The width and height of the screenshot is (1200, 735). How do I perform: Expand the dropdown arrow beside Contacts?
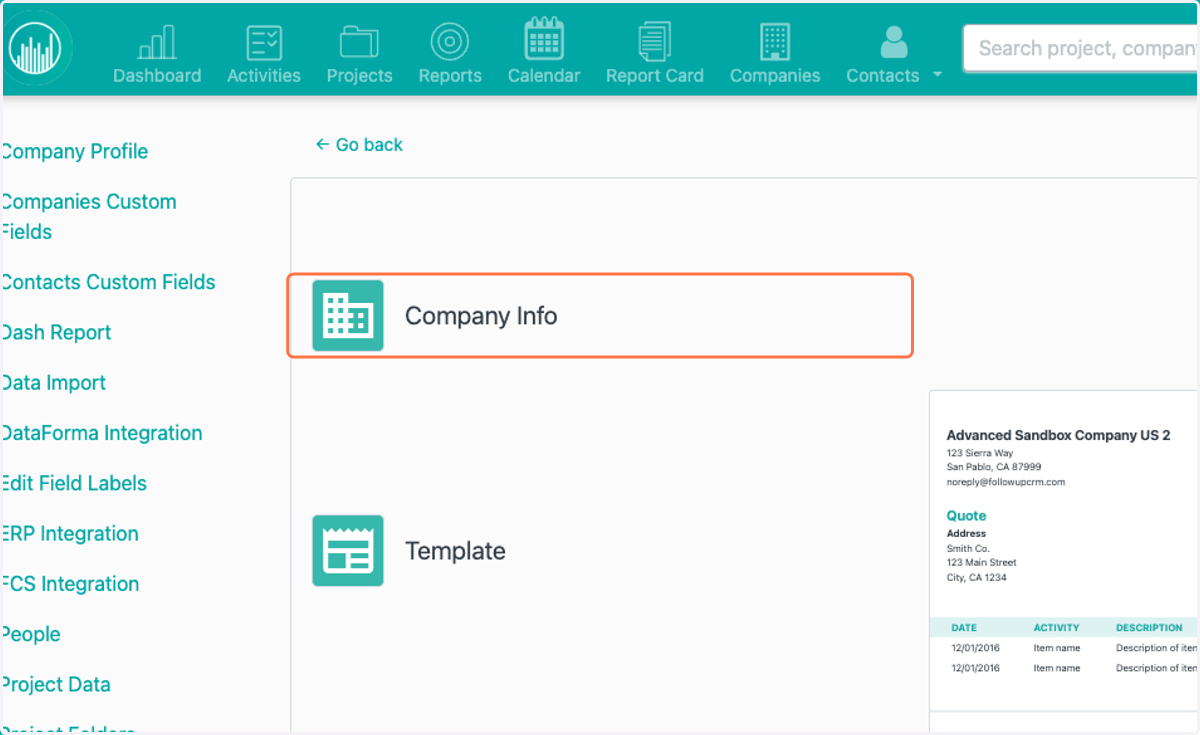(x=937, y=75)
